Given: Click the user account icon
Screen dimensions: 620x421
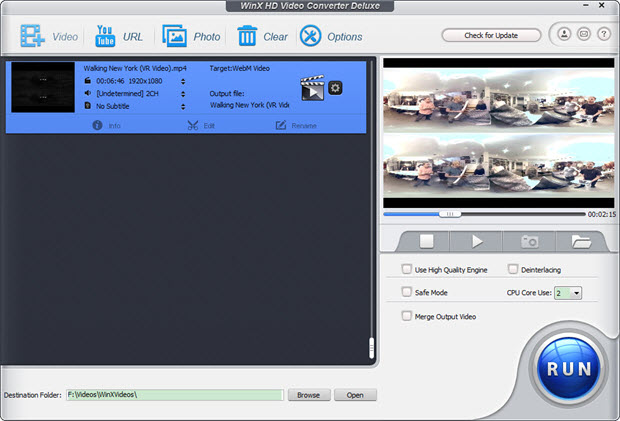Looking at the screenshot, I should [564, 34].
